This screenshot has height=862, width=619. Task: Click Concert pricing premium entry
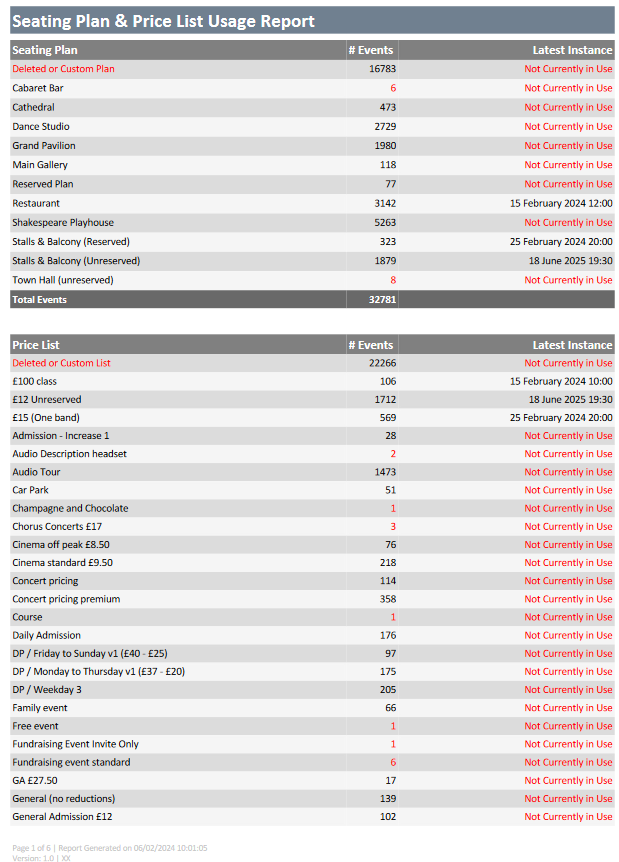click(66, 599)
